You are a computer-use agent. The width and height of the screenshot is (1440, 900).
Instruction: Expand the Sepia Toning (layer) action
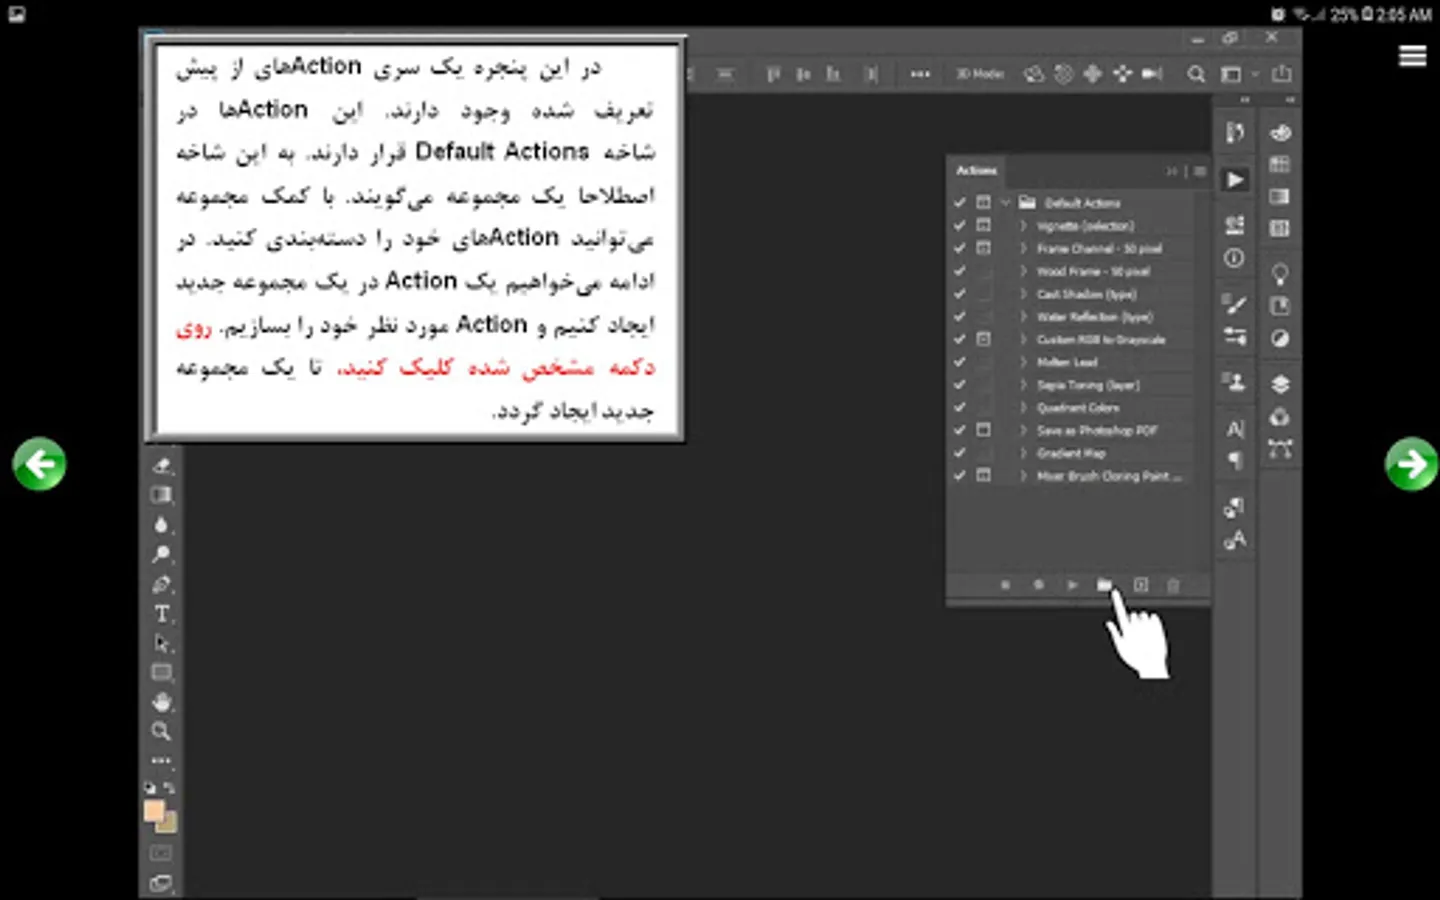(x=1023, y=385)
